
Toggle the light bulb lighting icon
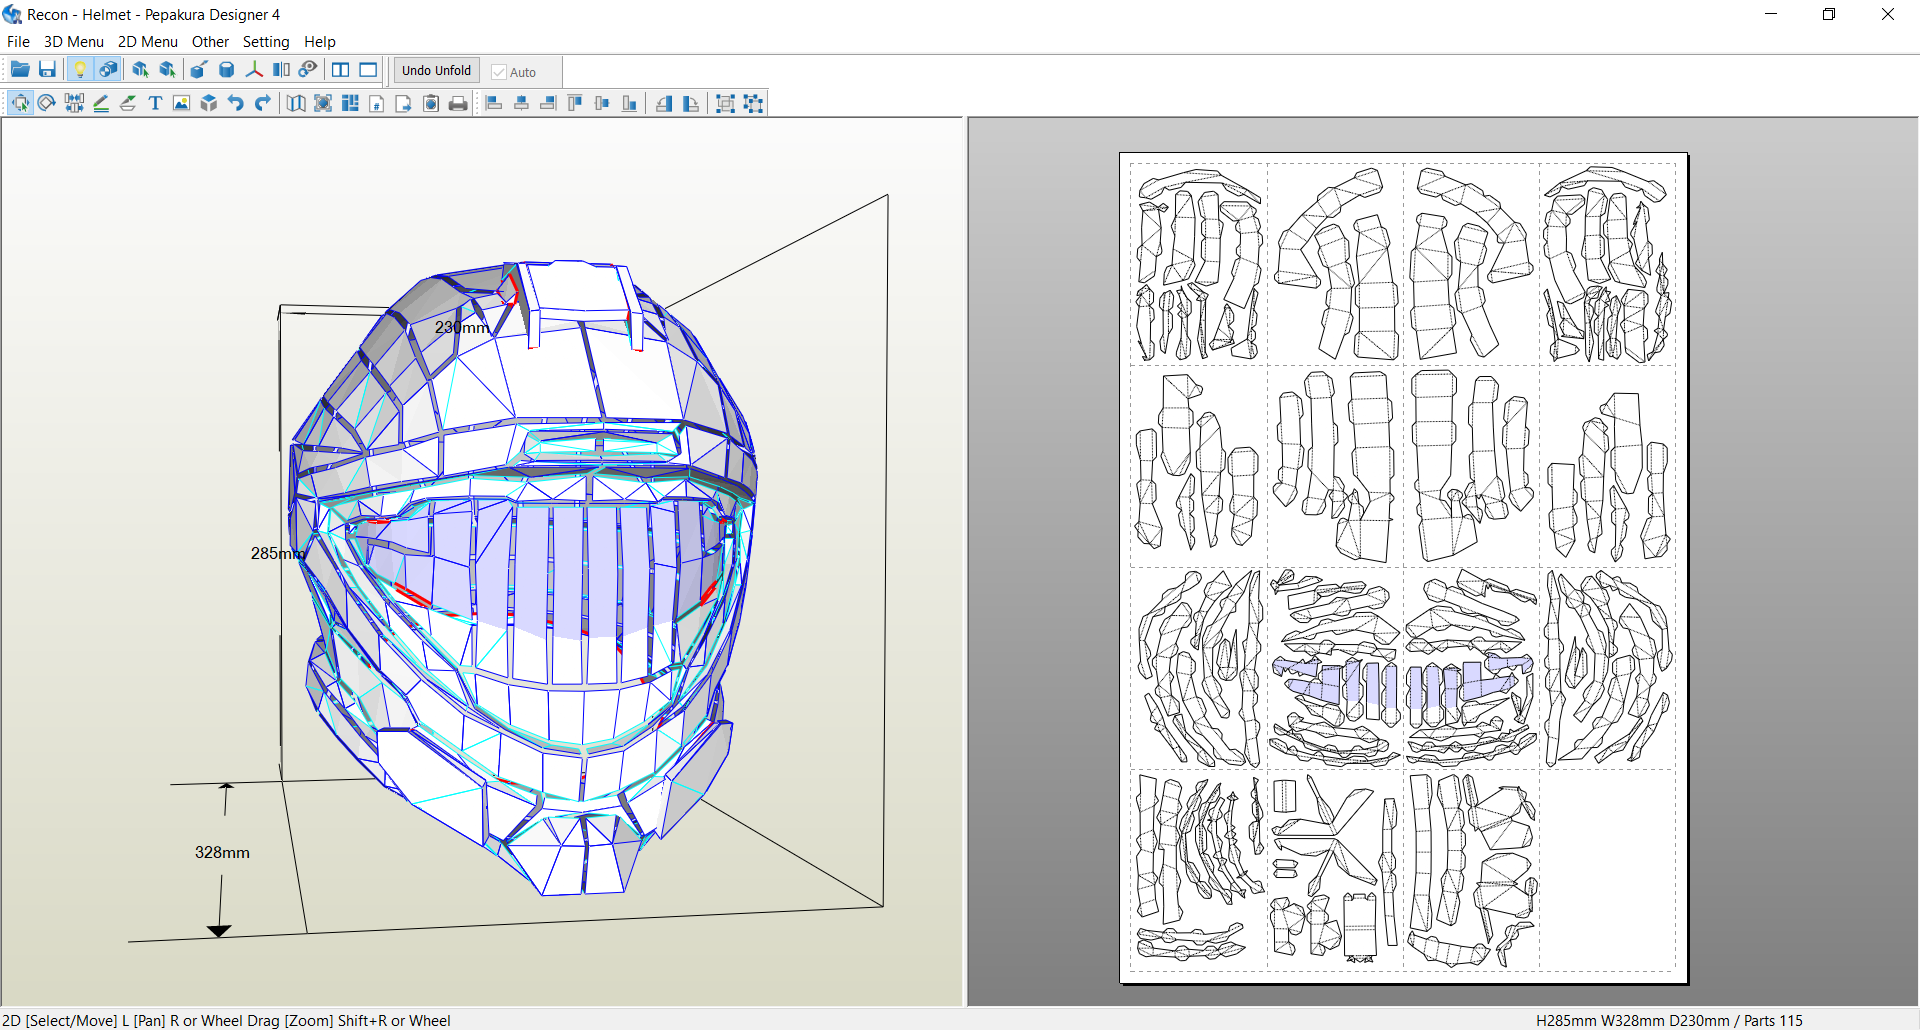(x=80, y=70)
